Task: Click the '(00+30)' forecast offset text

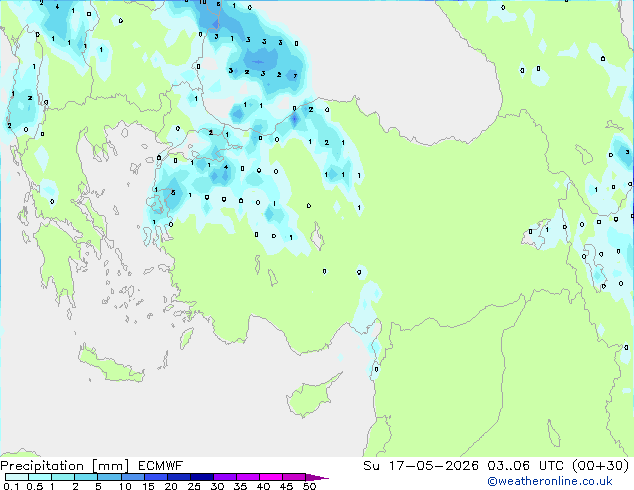Action: (600, 466)
